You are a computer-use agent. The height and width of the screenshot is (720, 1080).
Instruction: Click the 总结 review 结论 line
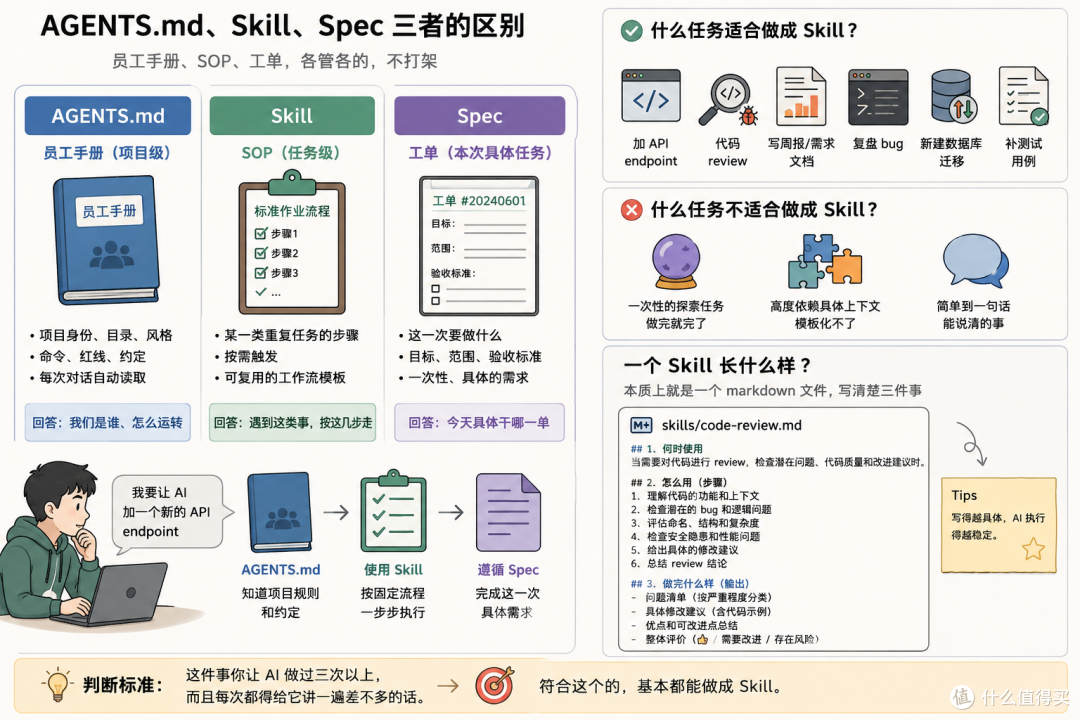point(678,564)
